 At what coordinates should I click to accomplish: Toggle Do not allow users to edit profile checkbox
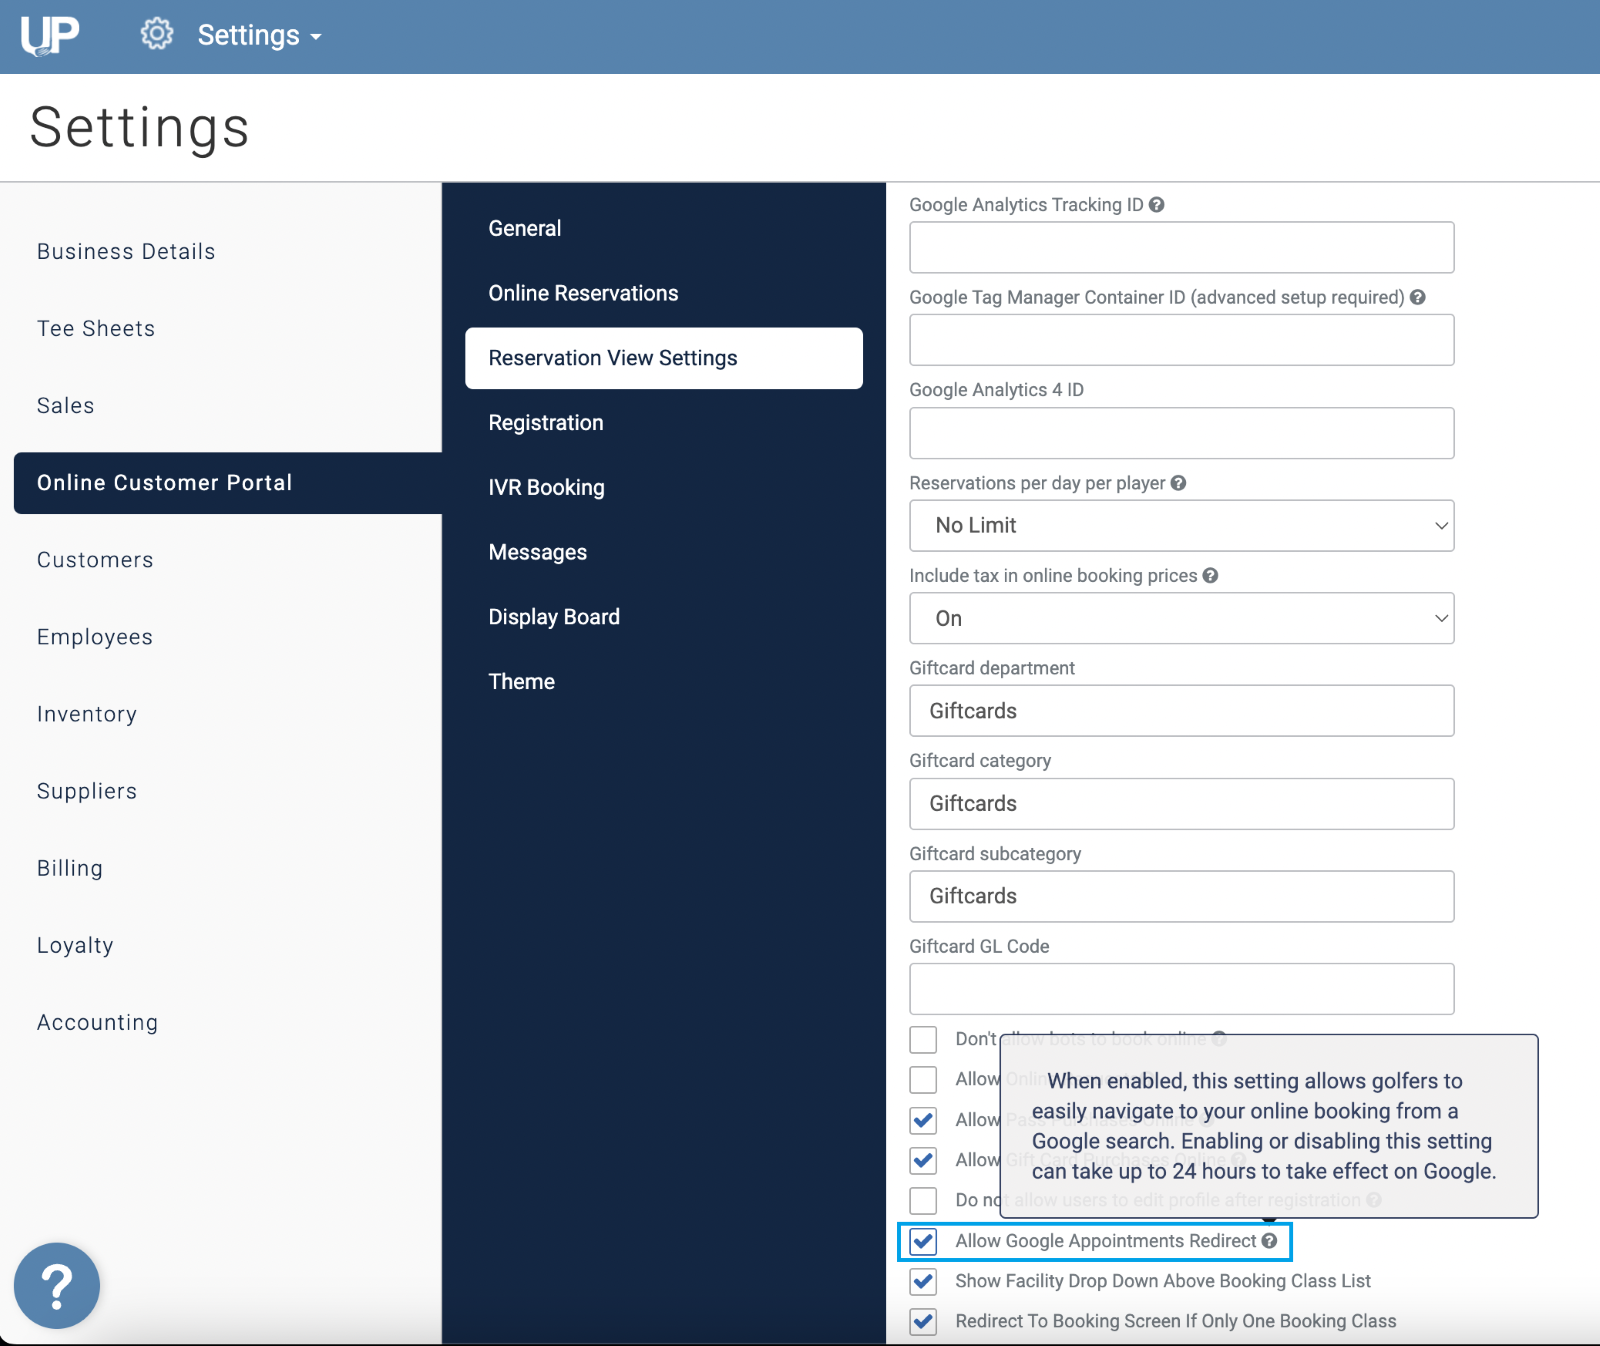[x=924, y=1201]
